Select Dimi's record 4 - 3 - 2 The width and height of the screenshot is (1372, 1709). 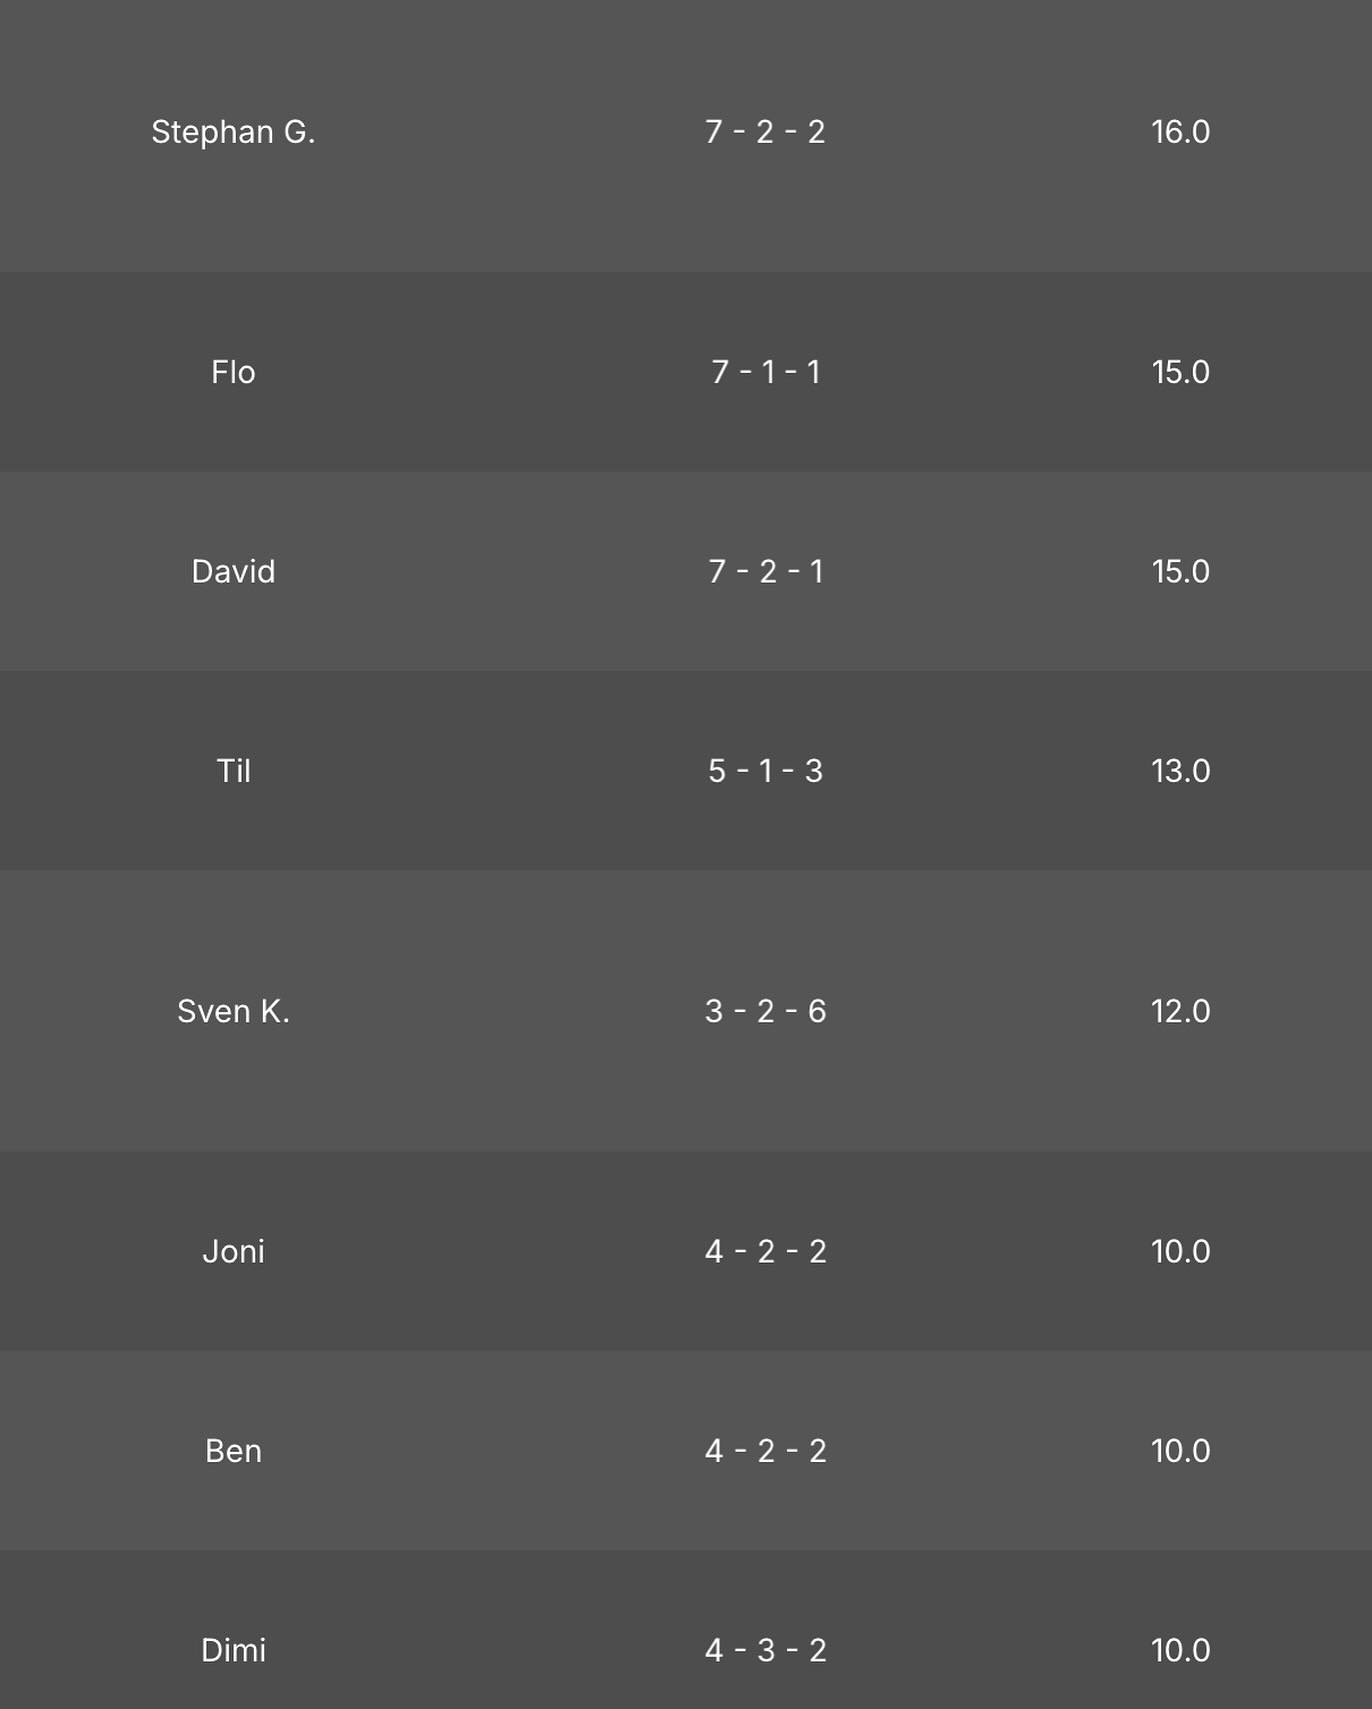point(765,1650)
